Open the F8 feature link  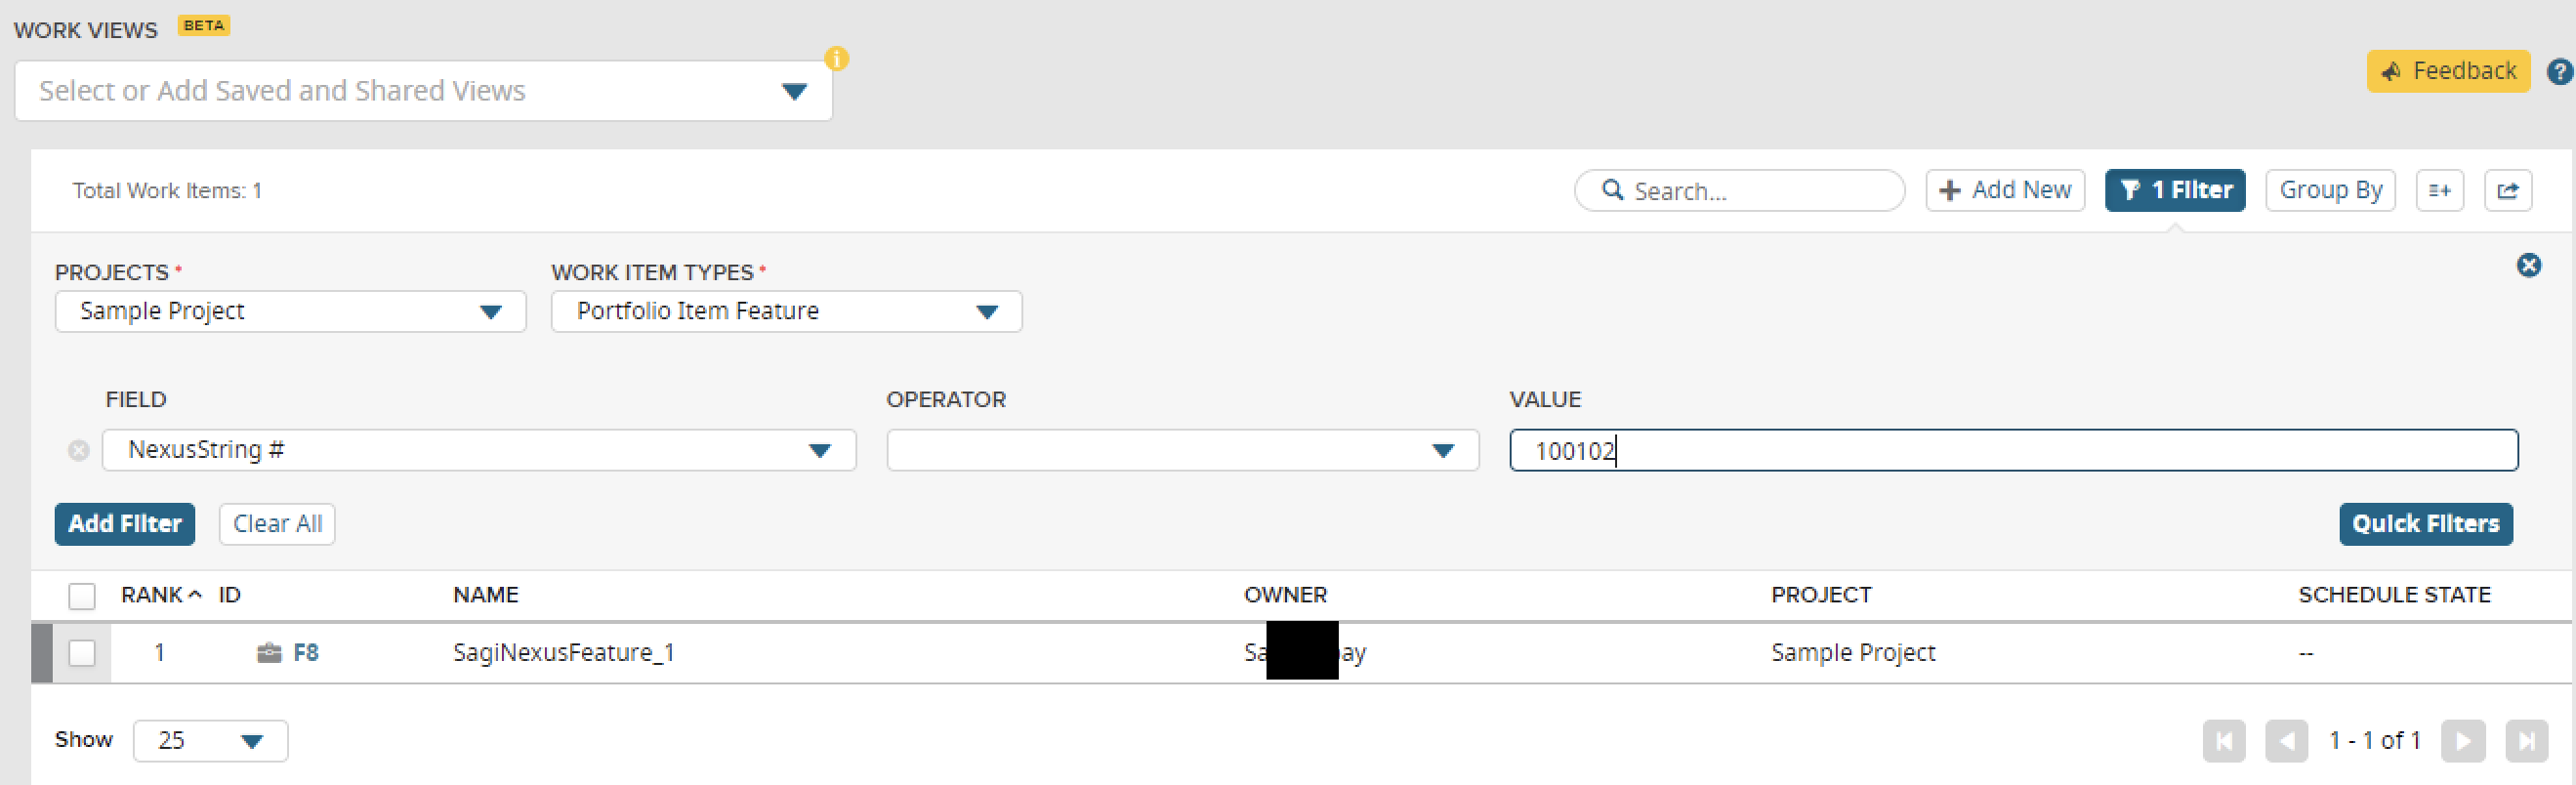coord(305,653)
